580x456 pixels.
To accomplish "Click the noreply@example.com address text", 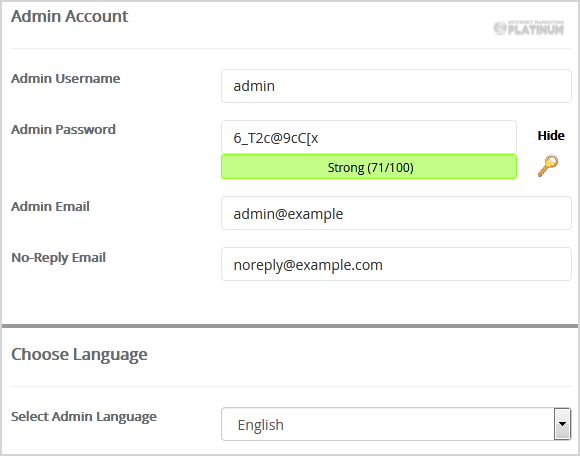I will point(308,265).
